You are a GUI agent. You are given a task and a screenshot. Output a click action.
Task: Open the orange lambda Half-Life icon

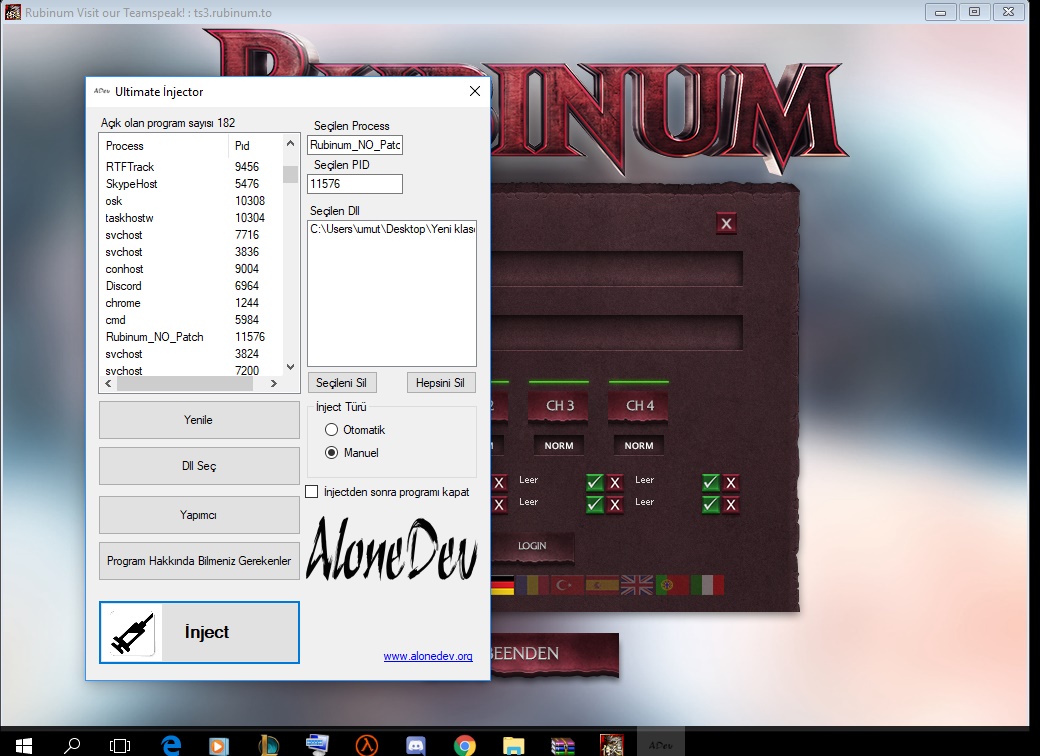click(x=366, y=745)
